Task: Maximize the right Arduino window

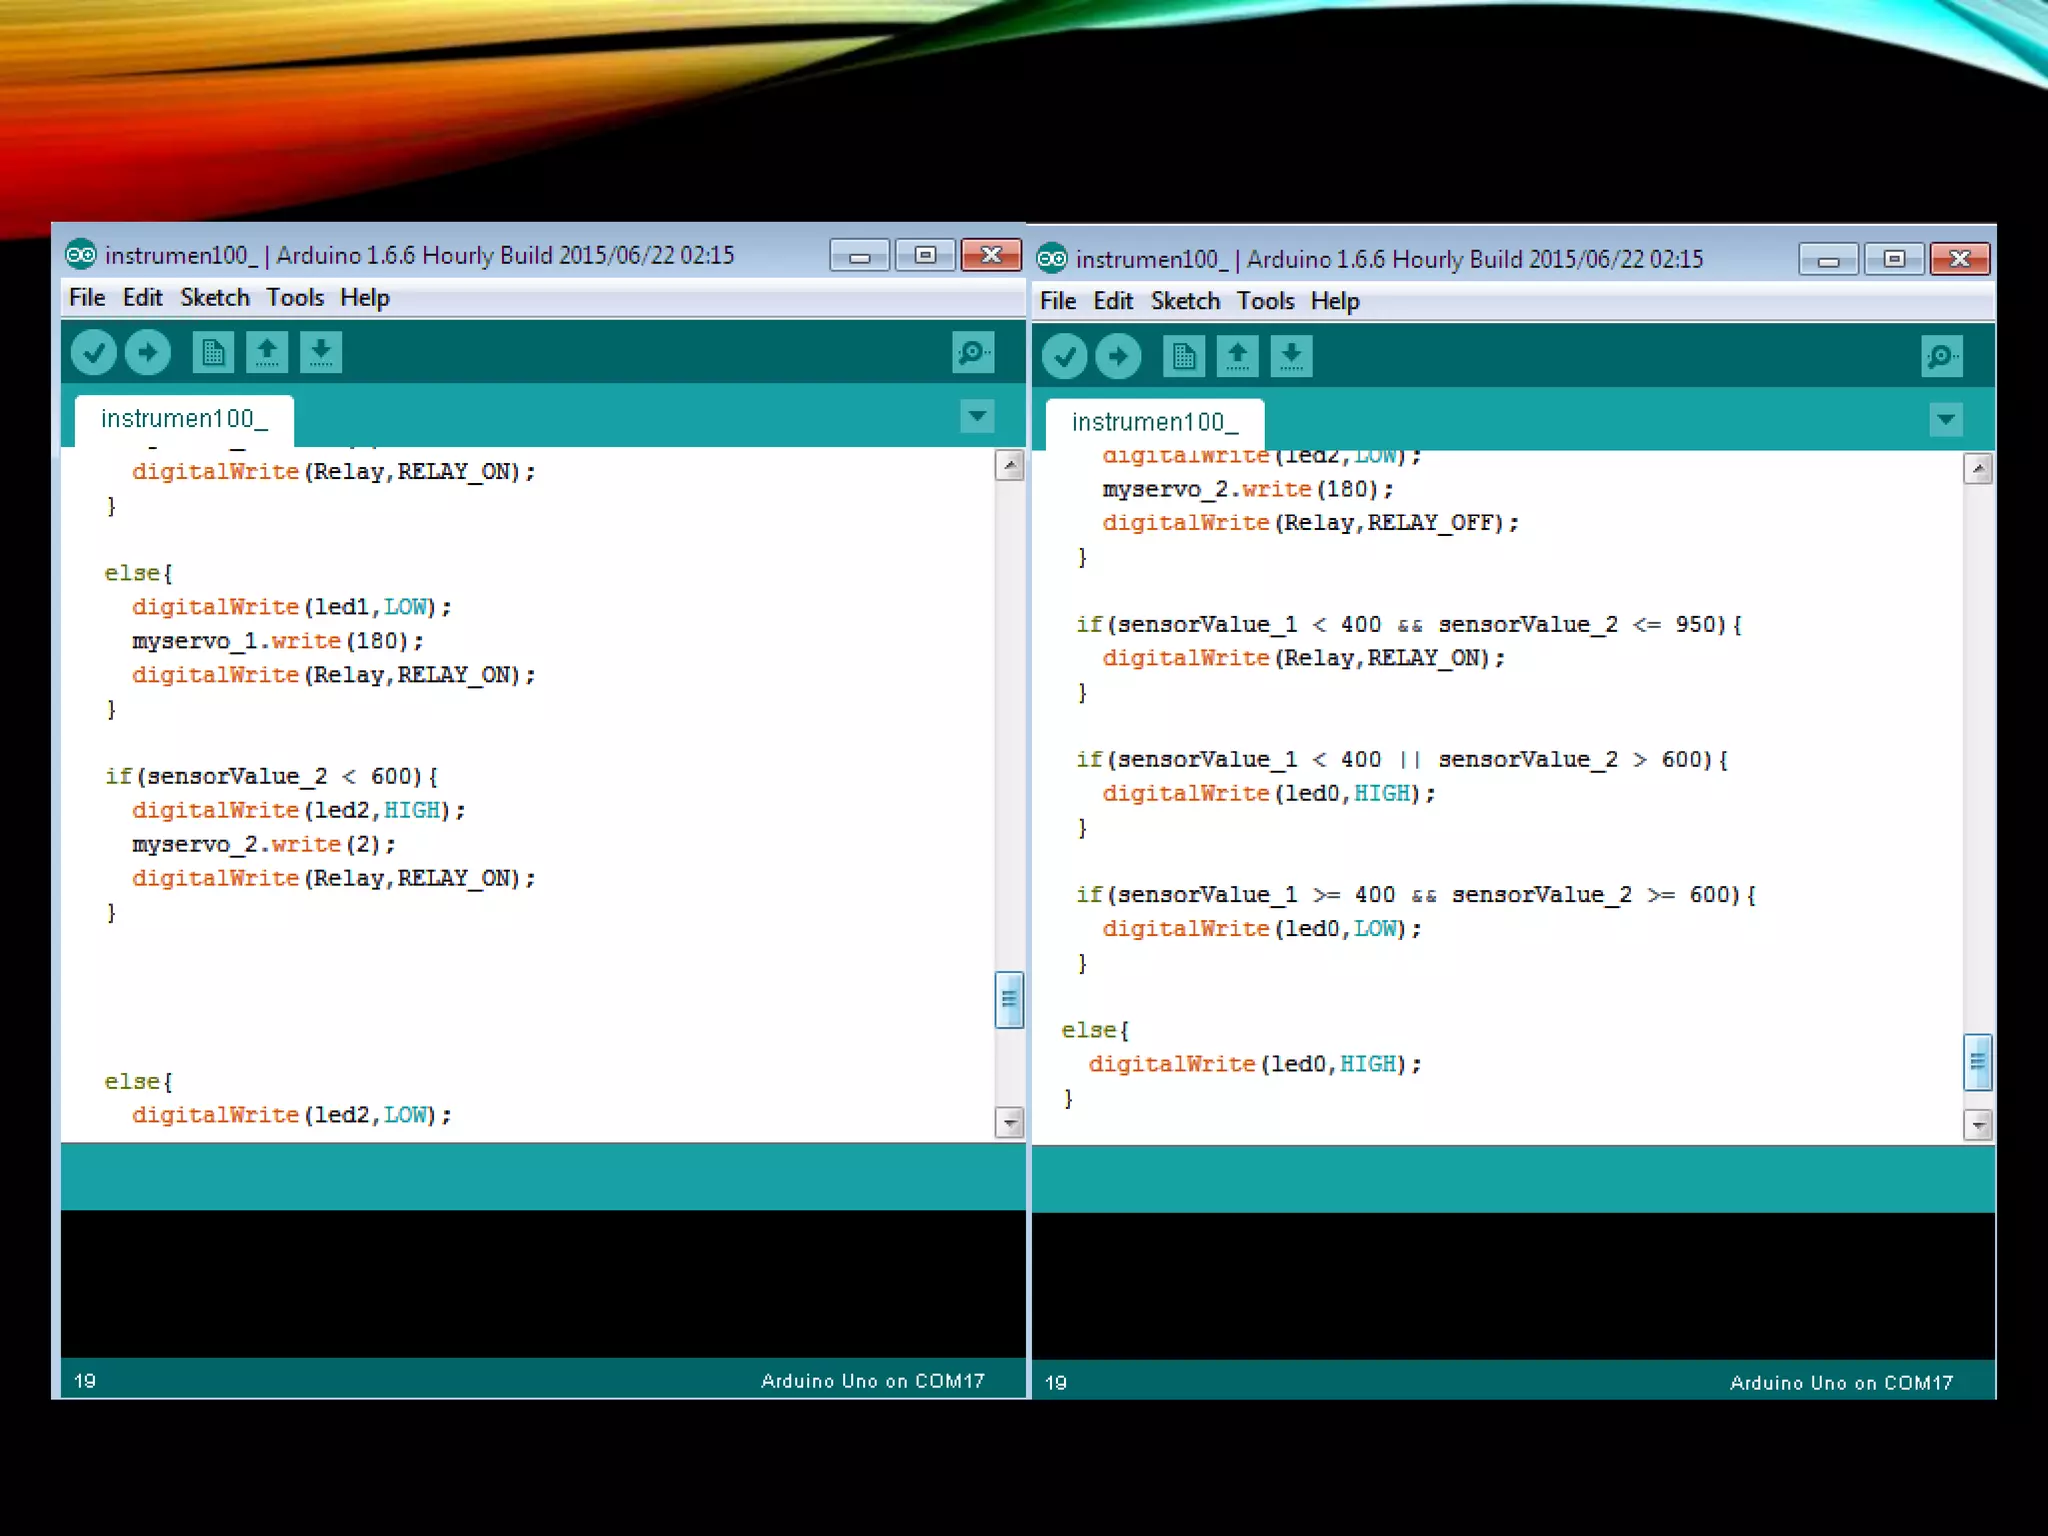Action: (1893, 259)
